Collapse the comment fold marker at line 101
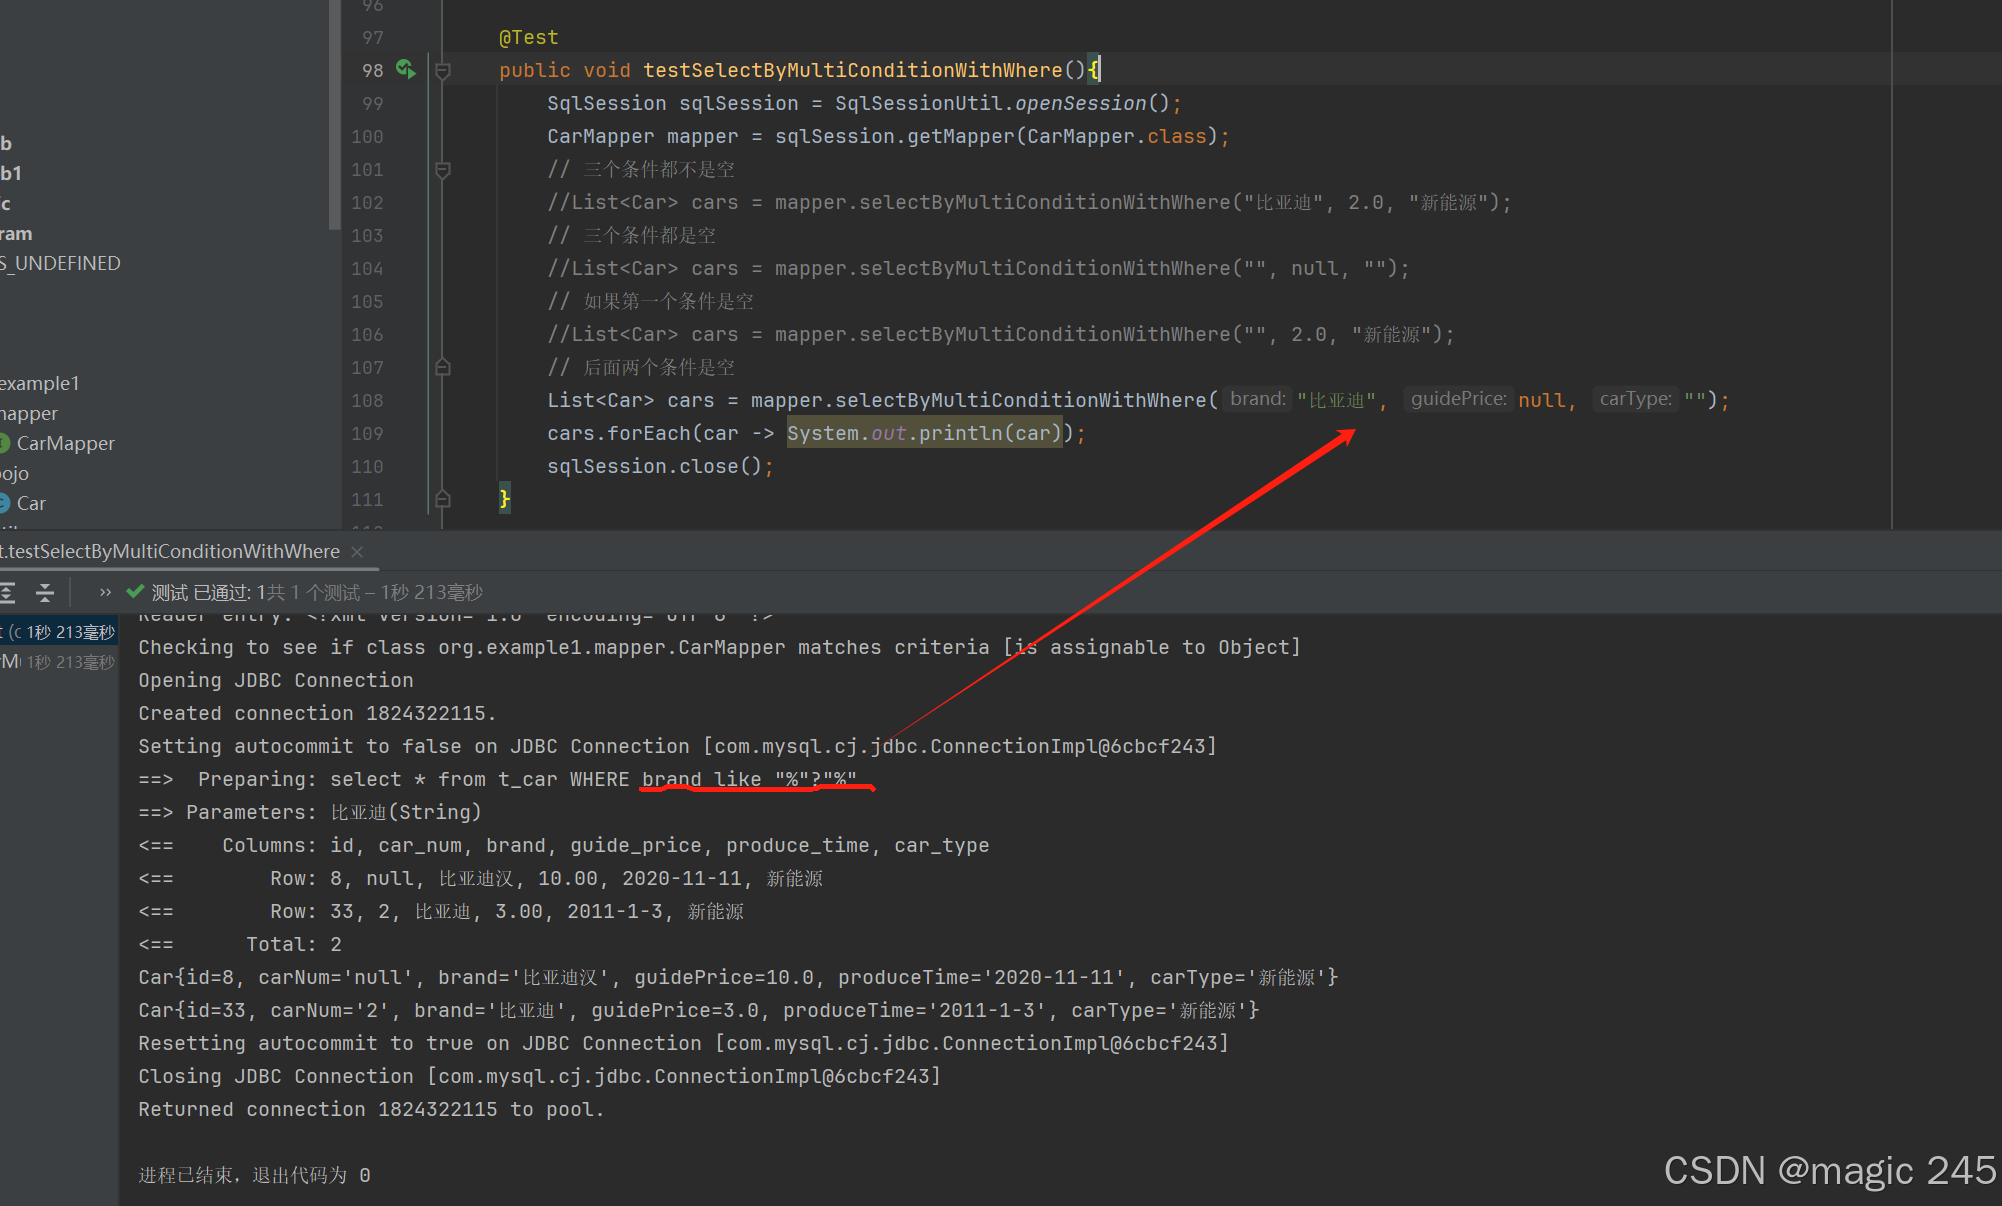Viewport: 2002px width, 1206px height. point(443,169)
